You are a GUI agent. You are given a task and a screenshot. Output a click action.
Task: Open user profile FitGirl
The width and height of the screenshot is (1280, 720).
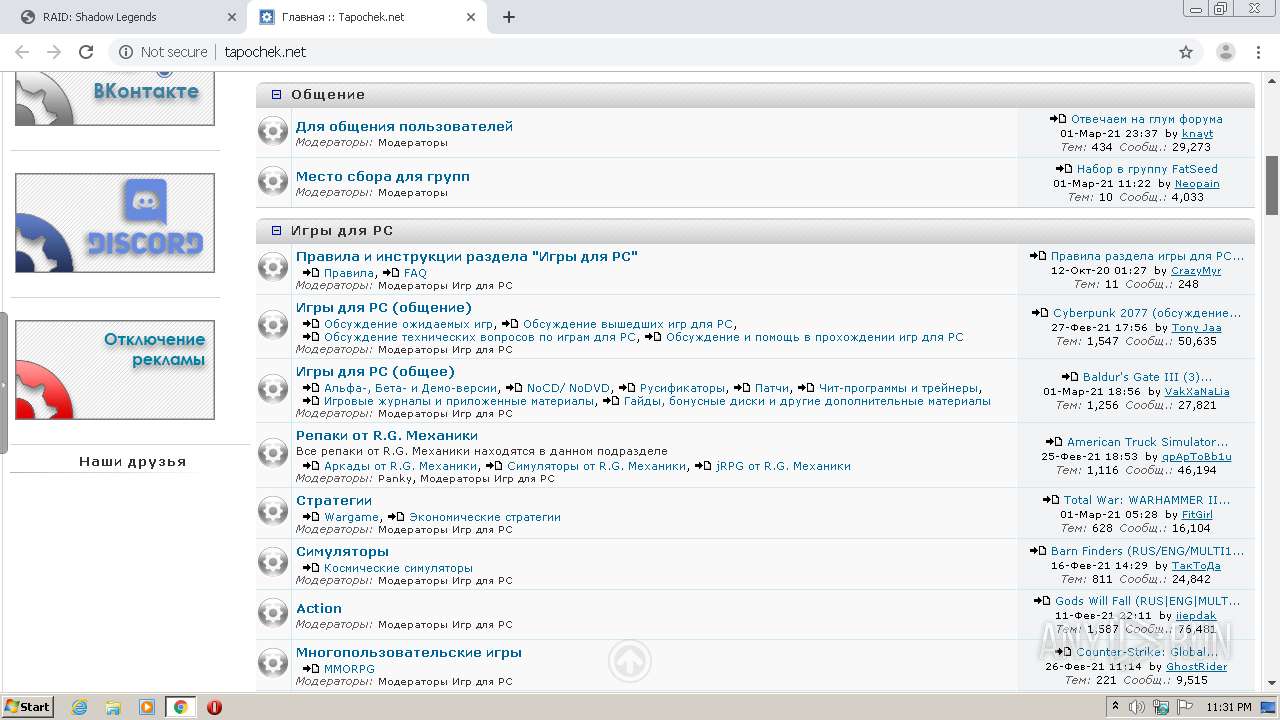click(1197, 515)
